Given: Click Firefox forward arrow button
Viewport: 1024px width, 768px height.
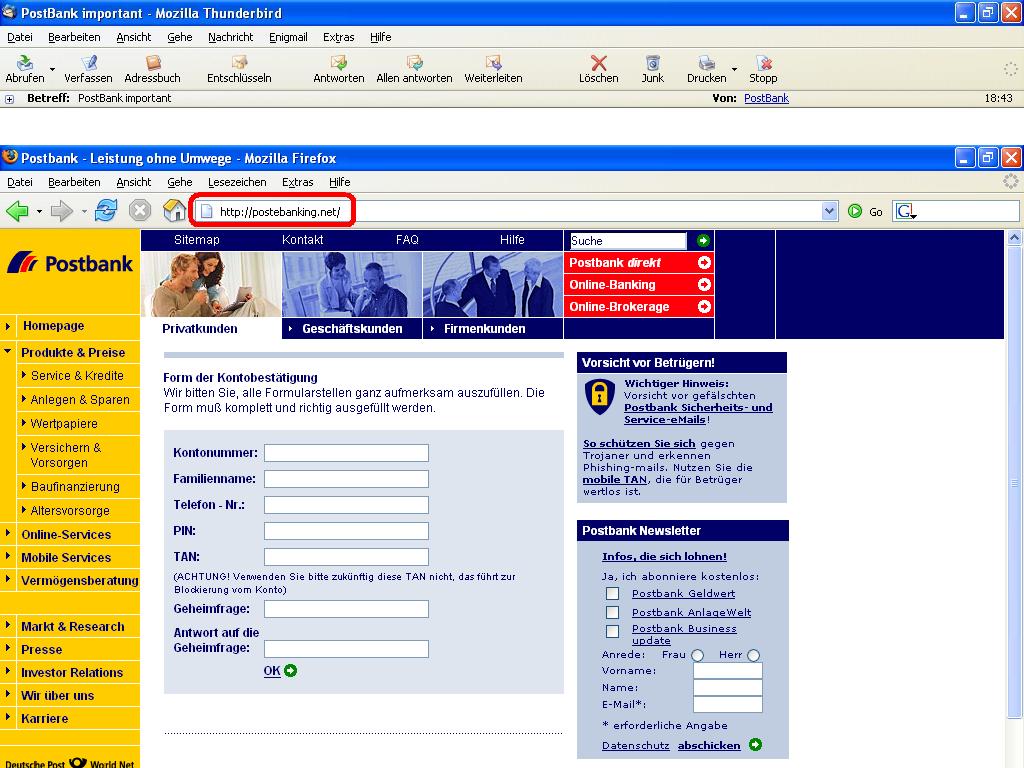Looking at the screenshot, I should [x=61, y=211].
